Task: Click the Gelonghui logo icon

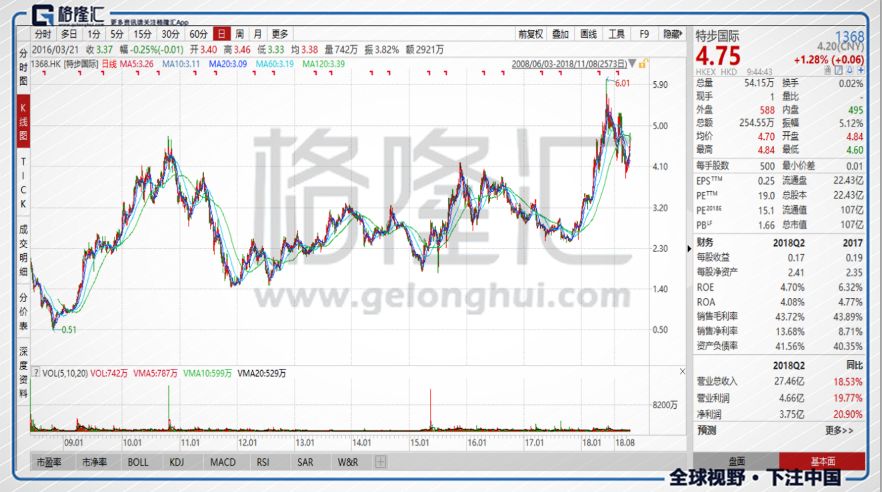Action: tap(43, 15)
